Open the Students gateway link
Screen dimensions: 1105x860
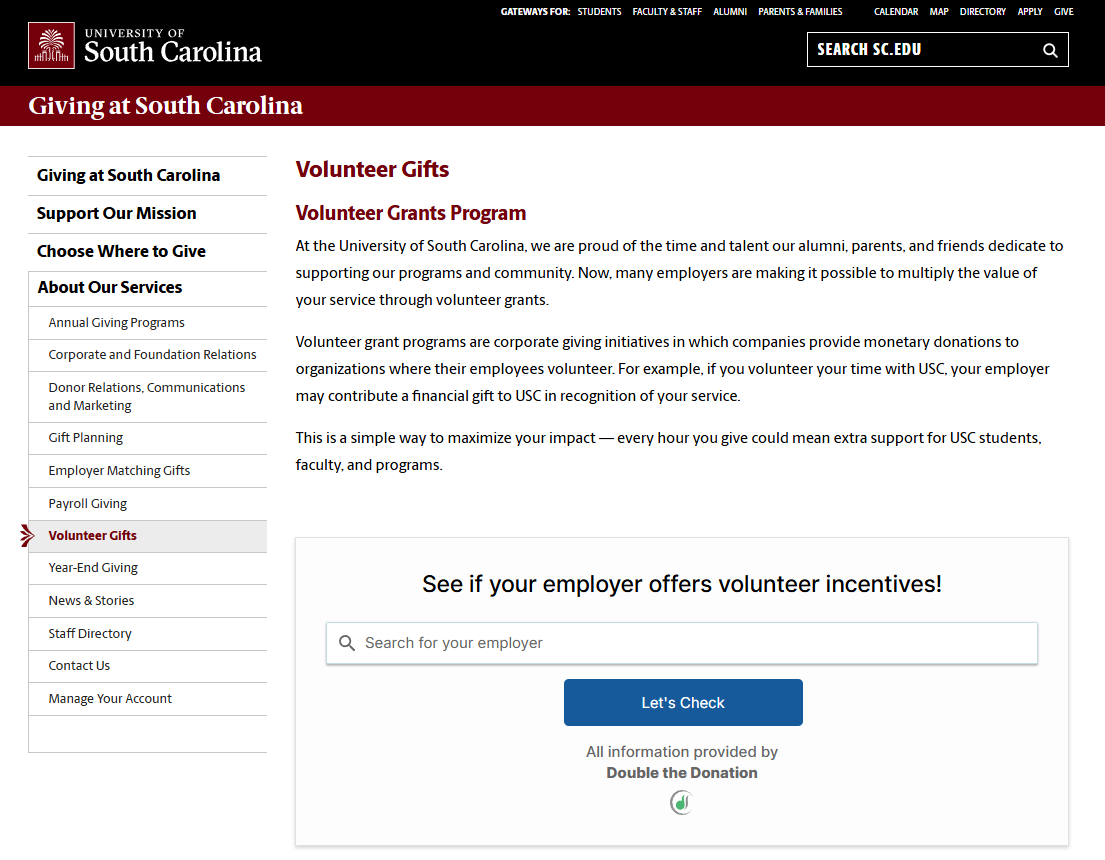click(x=599, y=12)
